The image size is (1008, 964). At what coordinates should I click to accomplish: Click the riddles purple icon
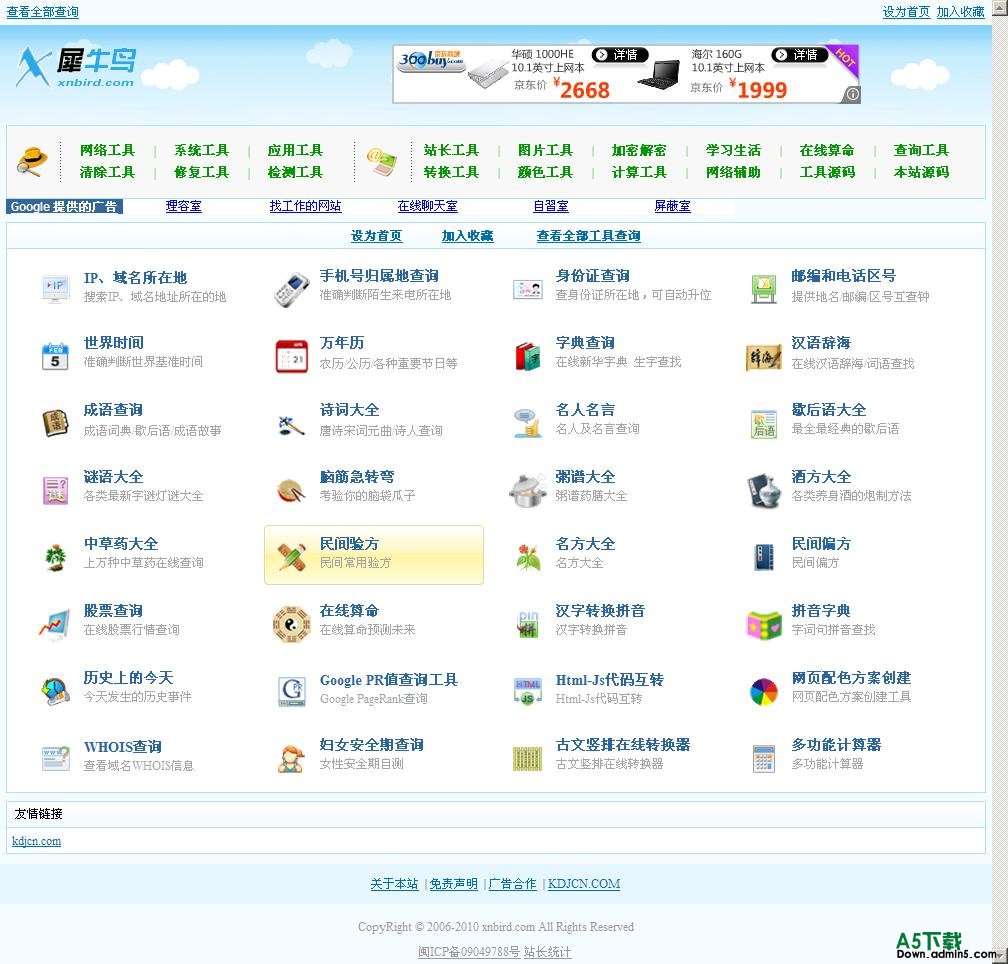tap(55, 490)
